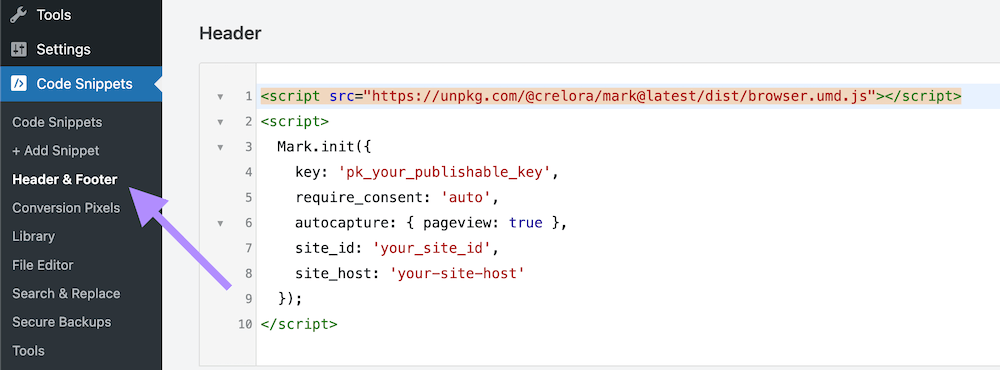
Task: Click the Code Snippets plugin icon
Action: coord(19,84)
